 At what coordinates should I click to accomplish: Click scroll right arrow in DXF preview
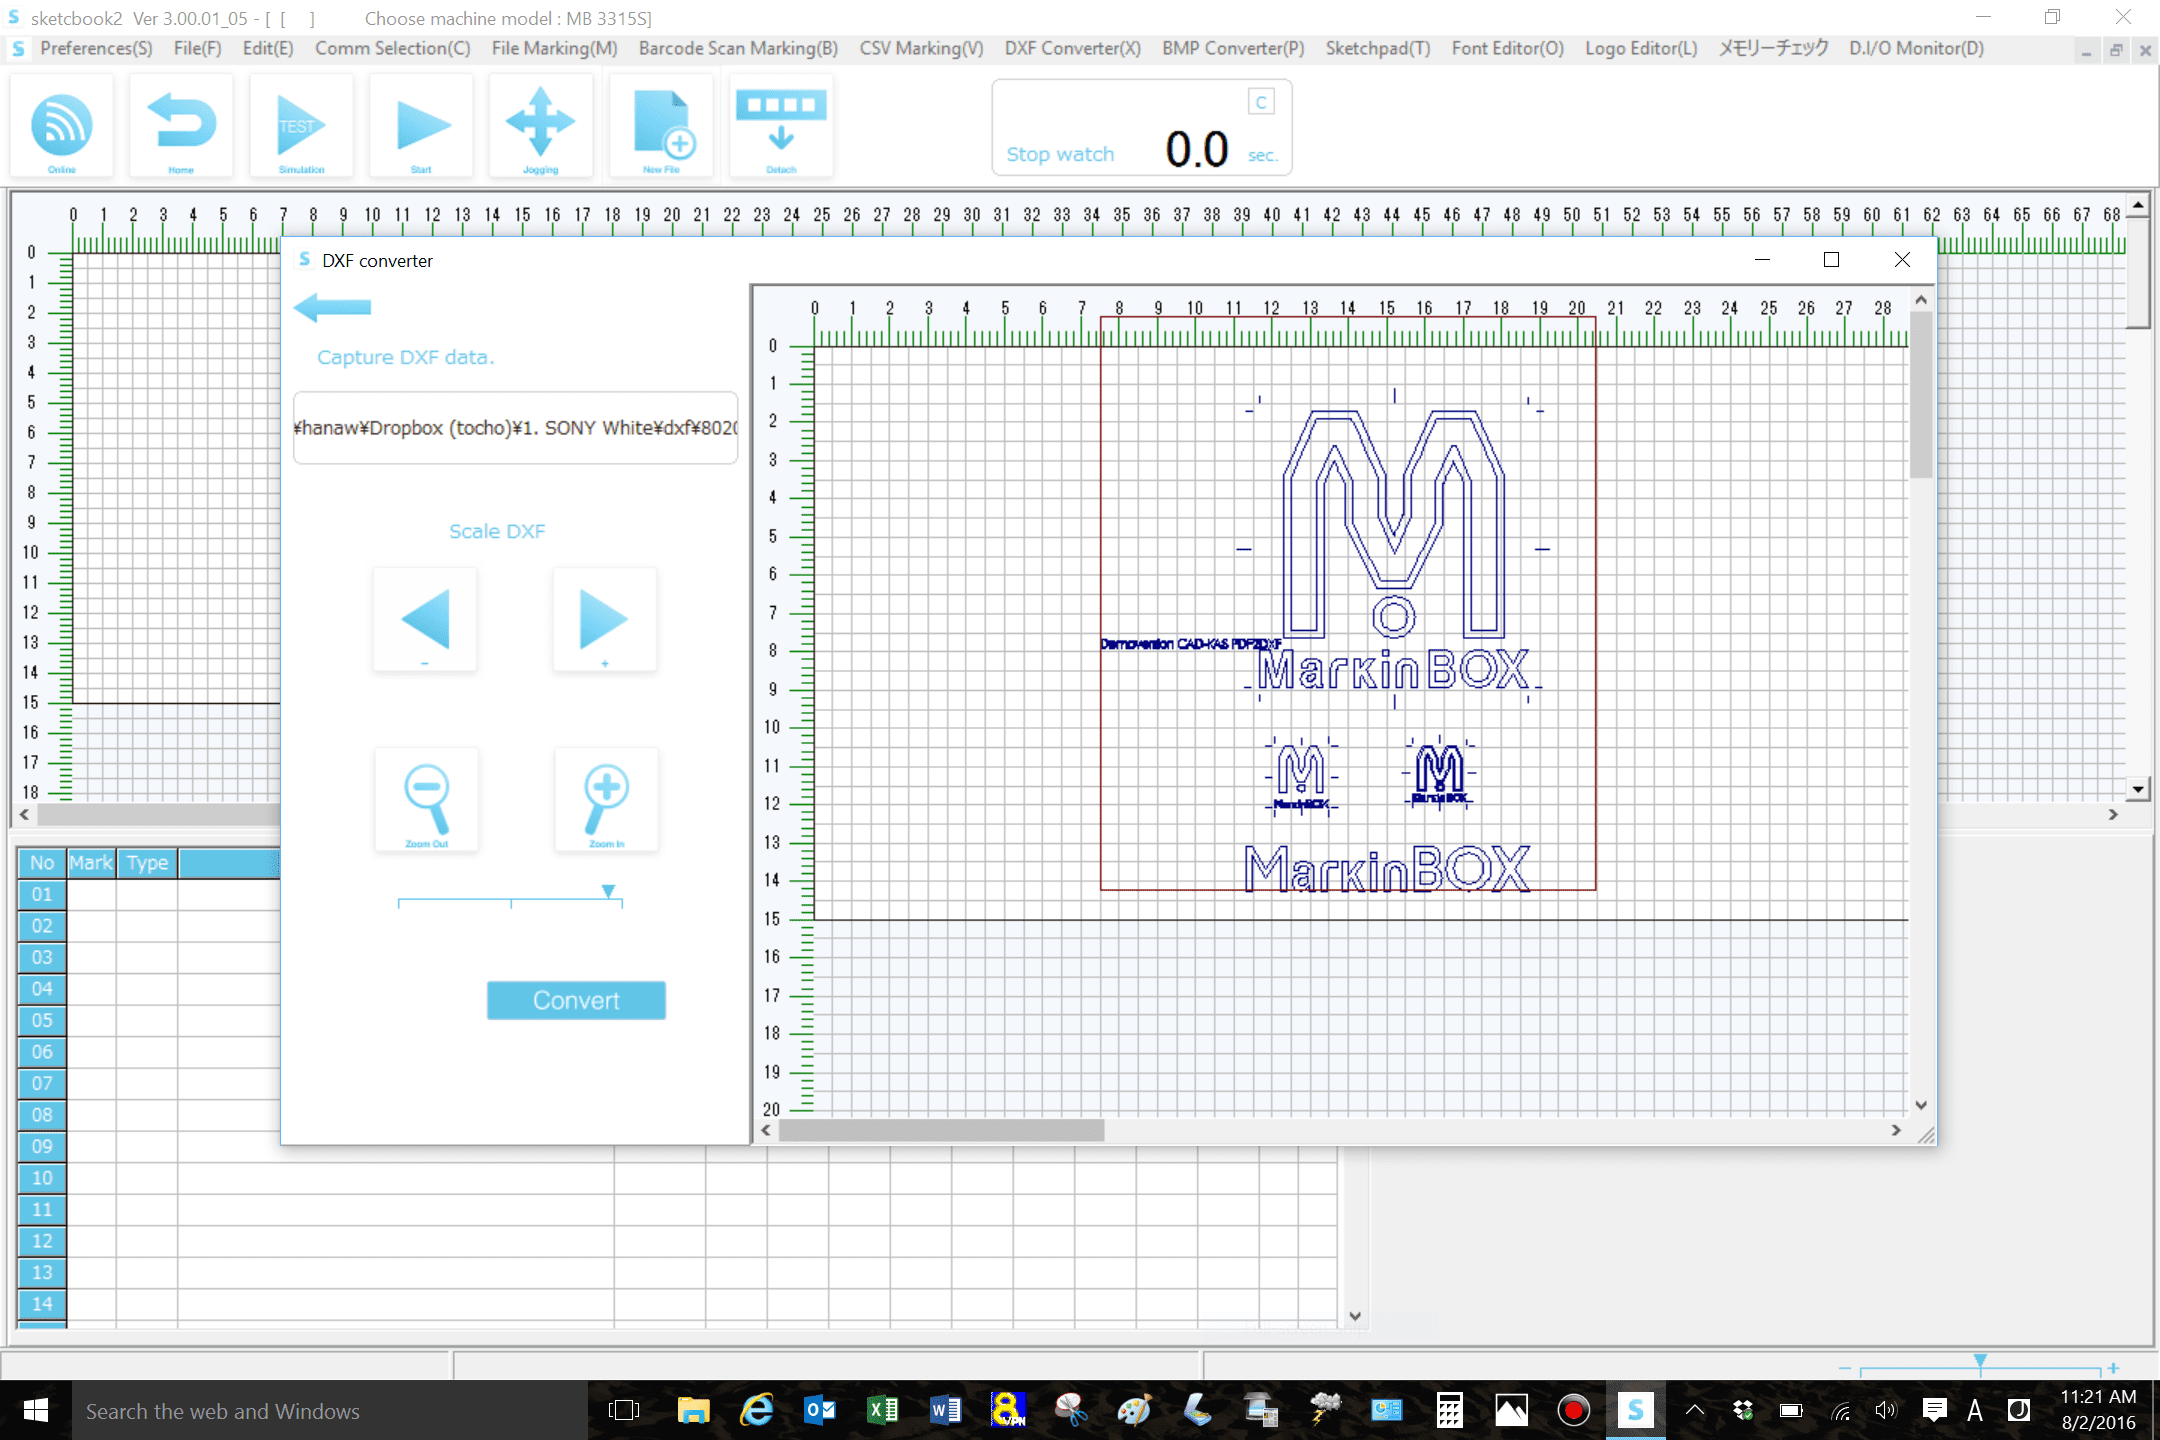pyautogui.click(x=1896, y=1130)
